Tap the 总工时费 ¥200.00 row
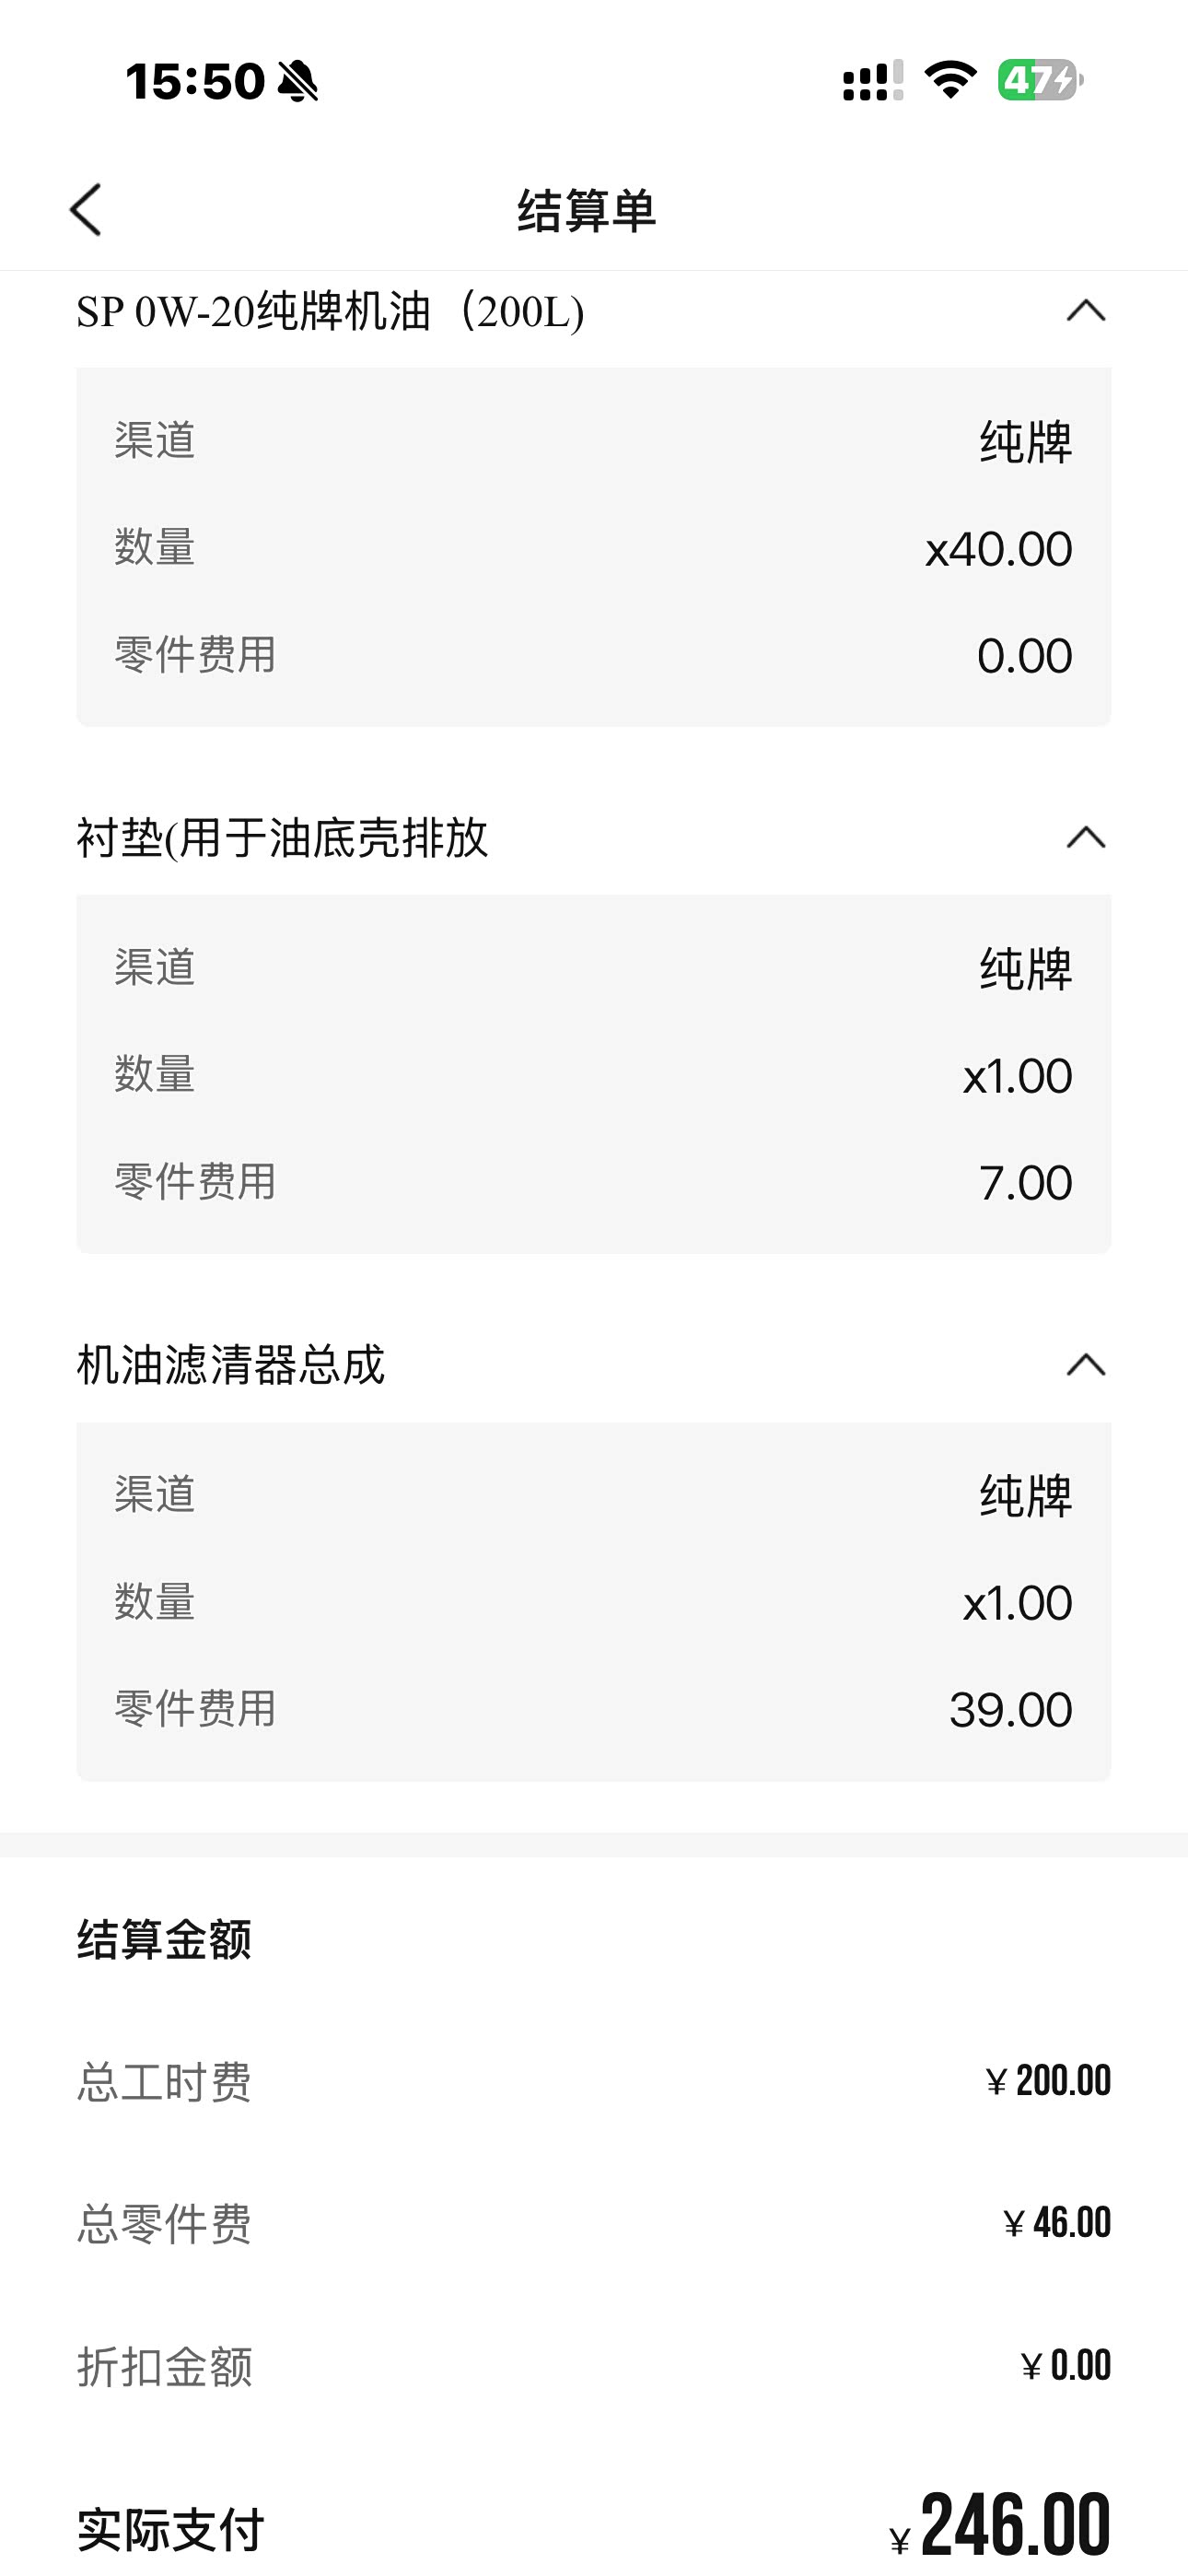The height and width of the screenshot is (2576, 1188). coord(594,2082)
